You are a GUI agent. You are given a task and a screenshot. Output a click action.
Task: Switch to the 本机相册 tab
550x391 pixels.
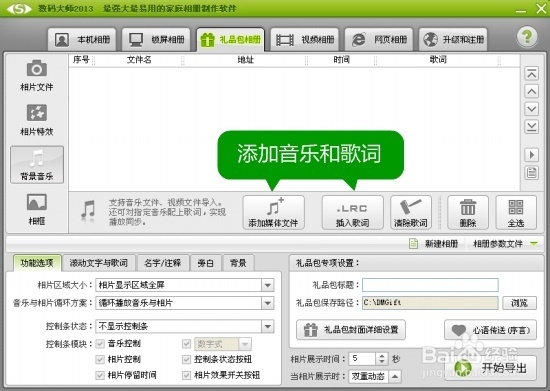pos(82,40)
